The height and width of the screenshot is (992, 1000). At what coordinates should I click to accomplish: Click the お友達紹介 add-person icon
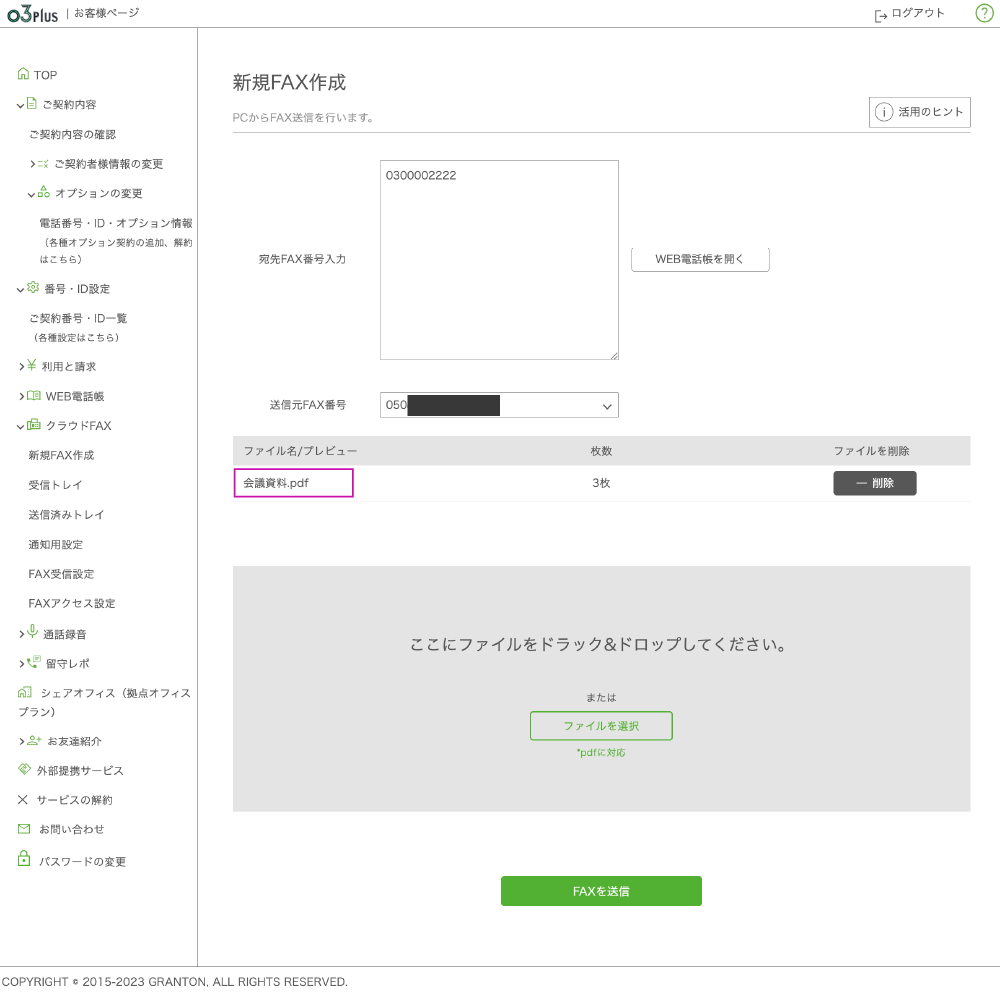[34, 740]
